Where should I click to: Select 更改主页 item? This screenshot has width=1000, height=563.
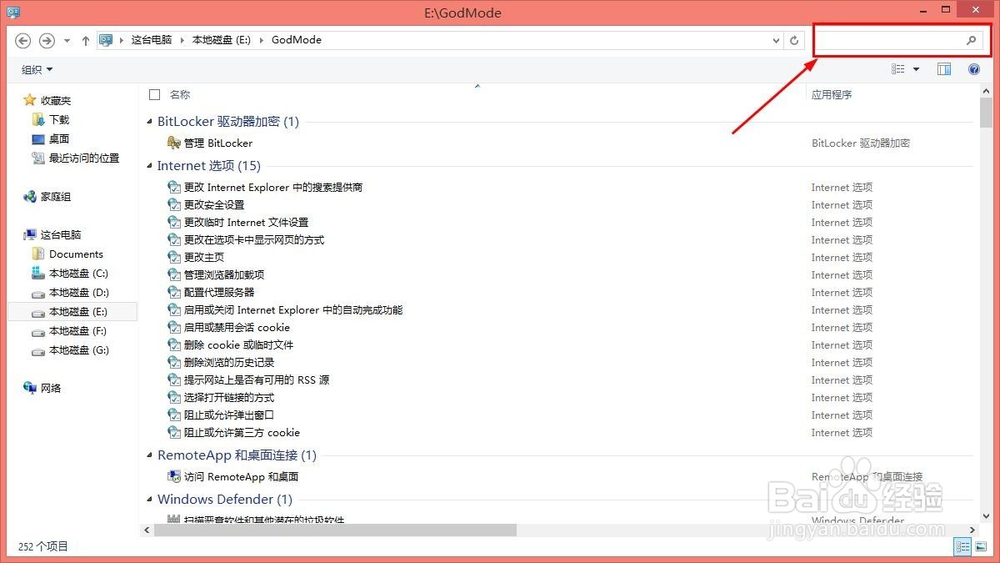[x=203, y=258]
